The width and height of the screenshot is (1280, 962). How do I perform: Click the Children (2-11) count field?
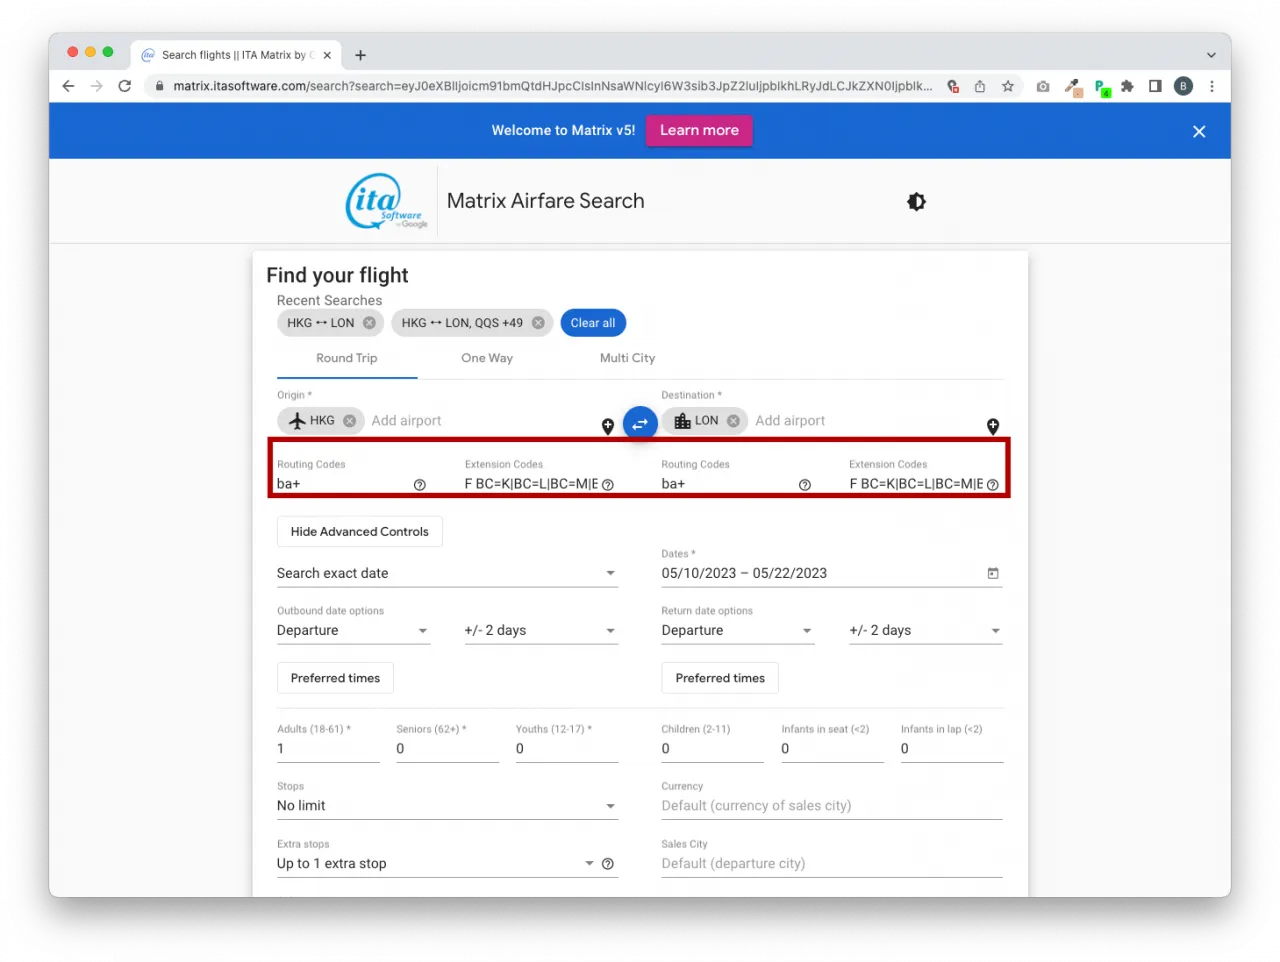[712, 749]
